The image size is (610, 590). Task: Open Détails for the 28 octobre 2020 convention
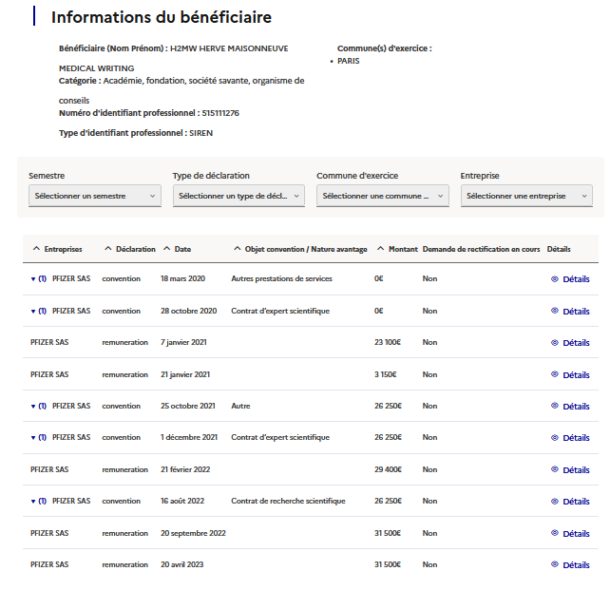pyautogui.click(x=570, y=311)
